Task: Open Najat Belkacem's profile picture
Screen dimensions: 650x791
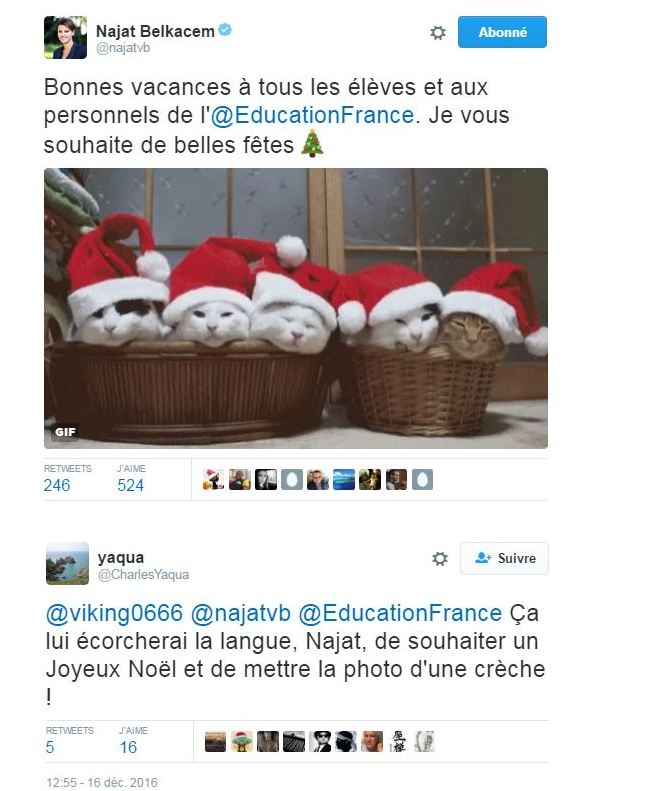Action: [x=65, y=37]
